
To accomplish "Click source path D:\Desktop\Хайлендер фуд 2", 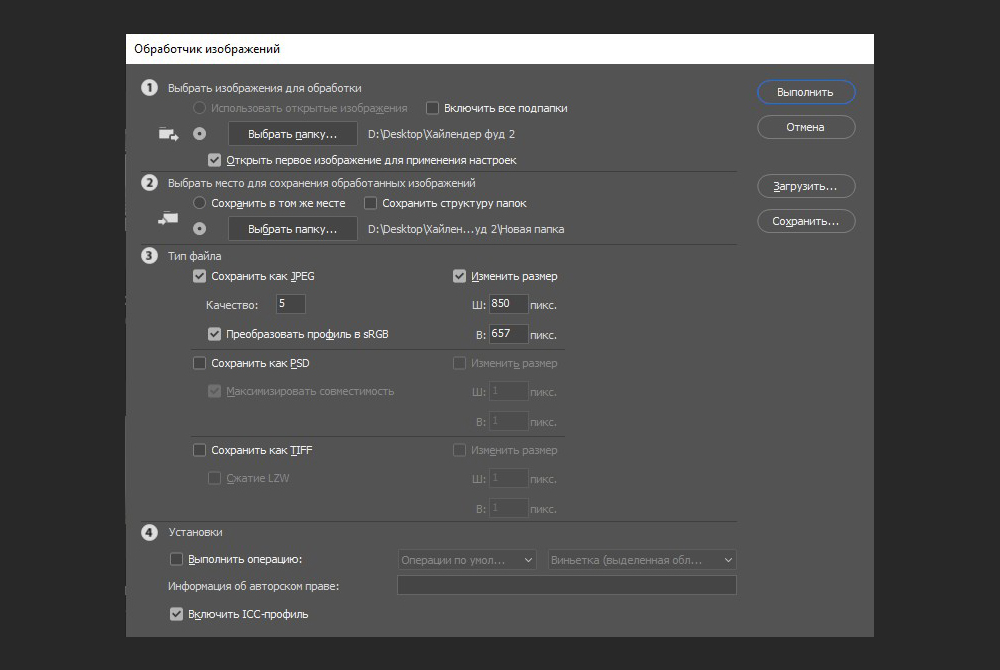I will point(441,134).
